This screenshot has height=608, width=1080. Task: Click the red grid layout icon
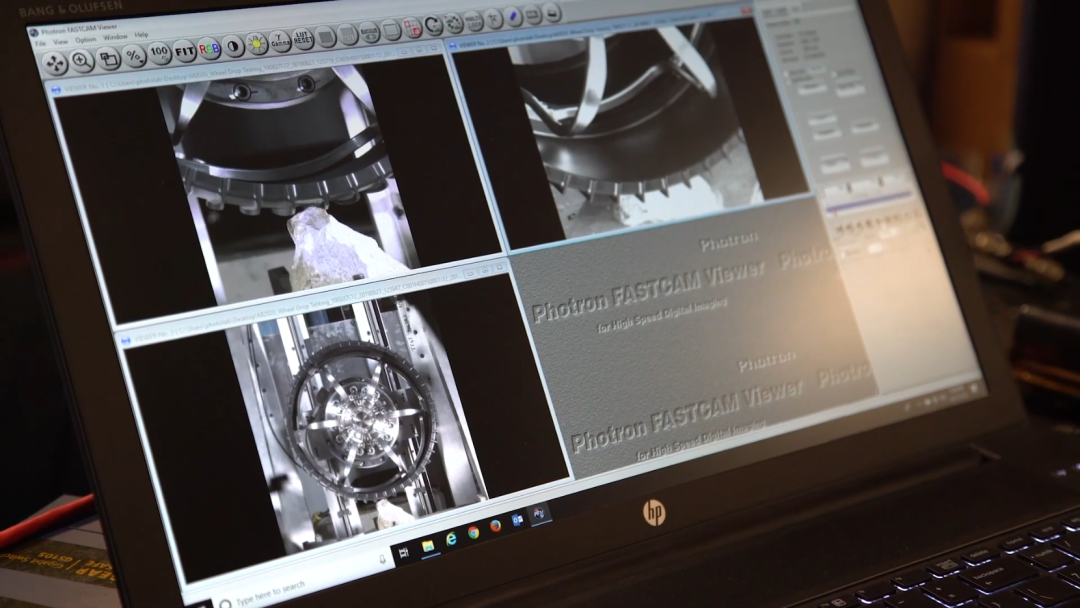(x=412, y=28)
